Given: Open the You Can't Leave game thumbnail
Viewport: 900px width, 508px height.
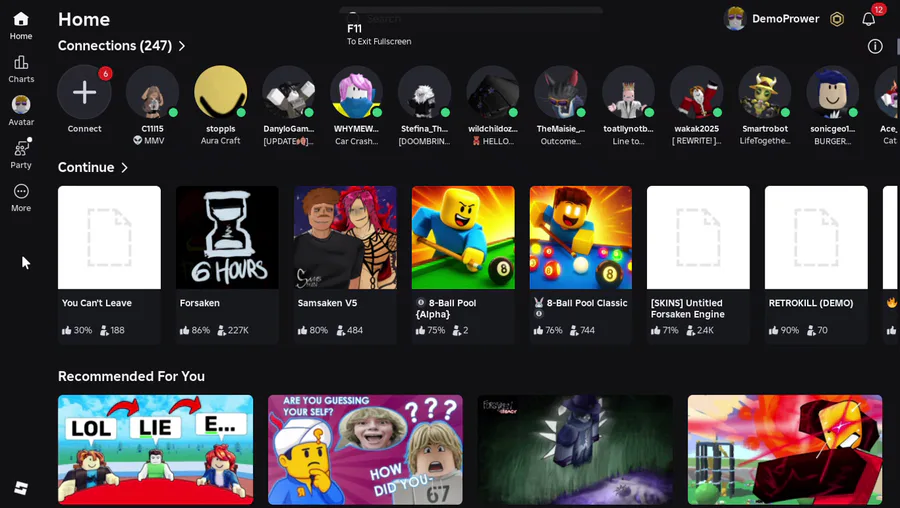Looking at the screenshot, I should (x=109, y=237).
